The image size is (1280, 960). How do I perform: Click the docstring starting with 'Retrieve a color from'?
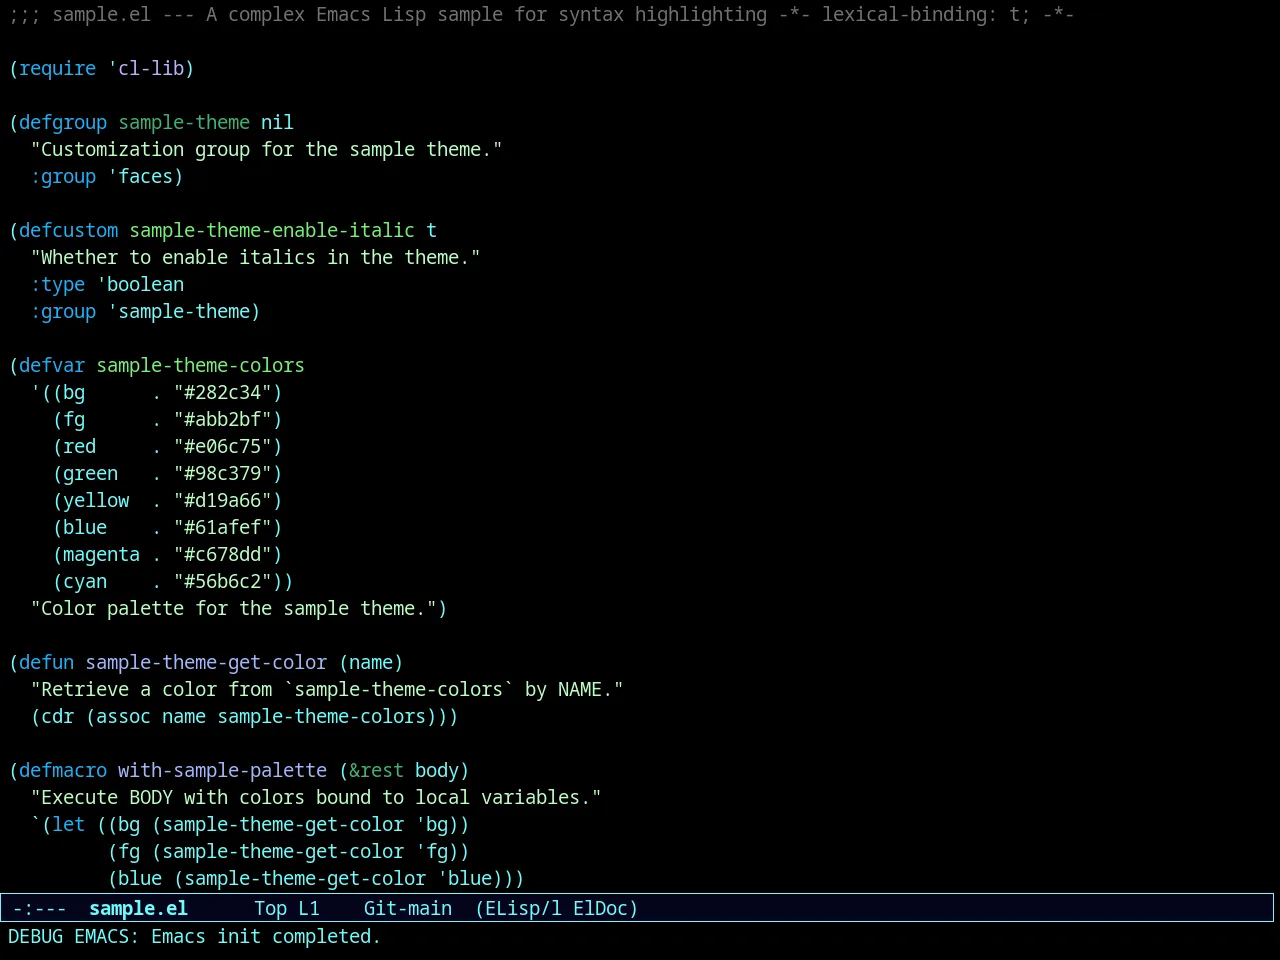(327, 689)
